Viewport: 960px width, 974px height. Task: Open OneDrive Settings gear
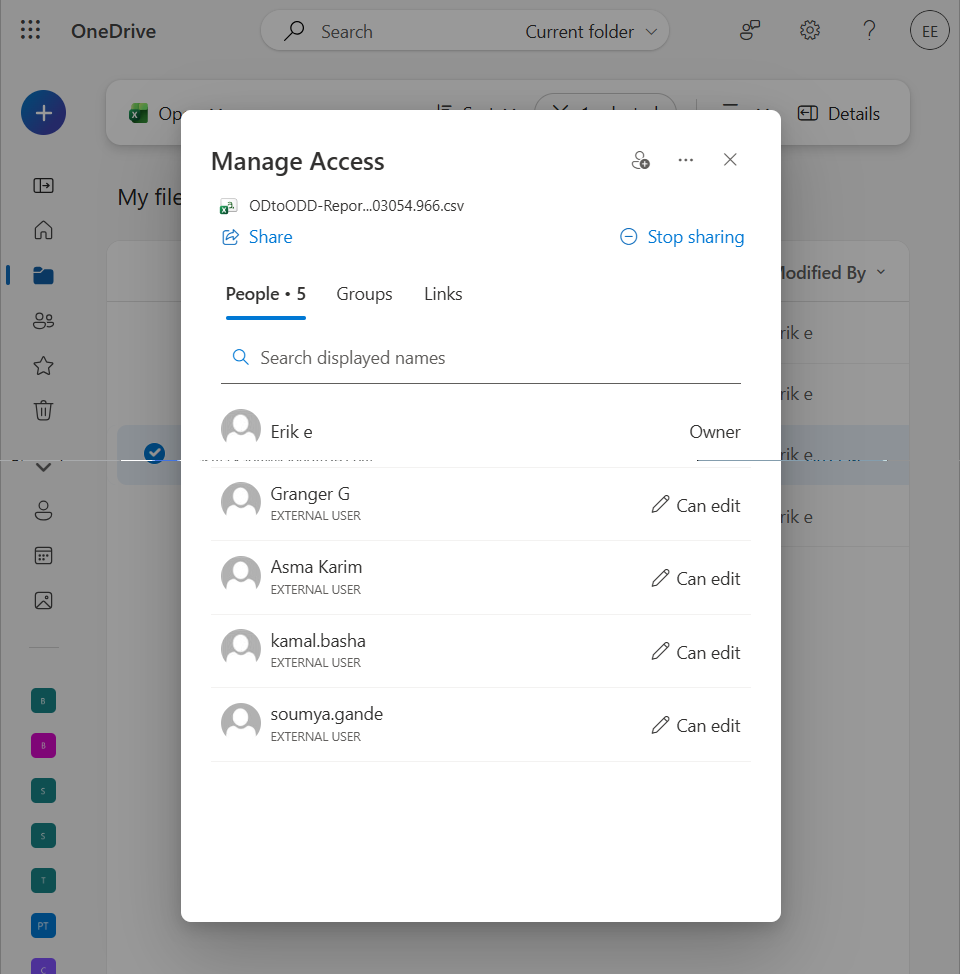click(x=809, y=30)
